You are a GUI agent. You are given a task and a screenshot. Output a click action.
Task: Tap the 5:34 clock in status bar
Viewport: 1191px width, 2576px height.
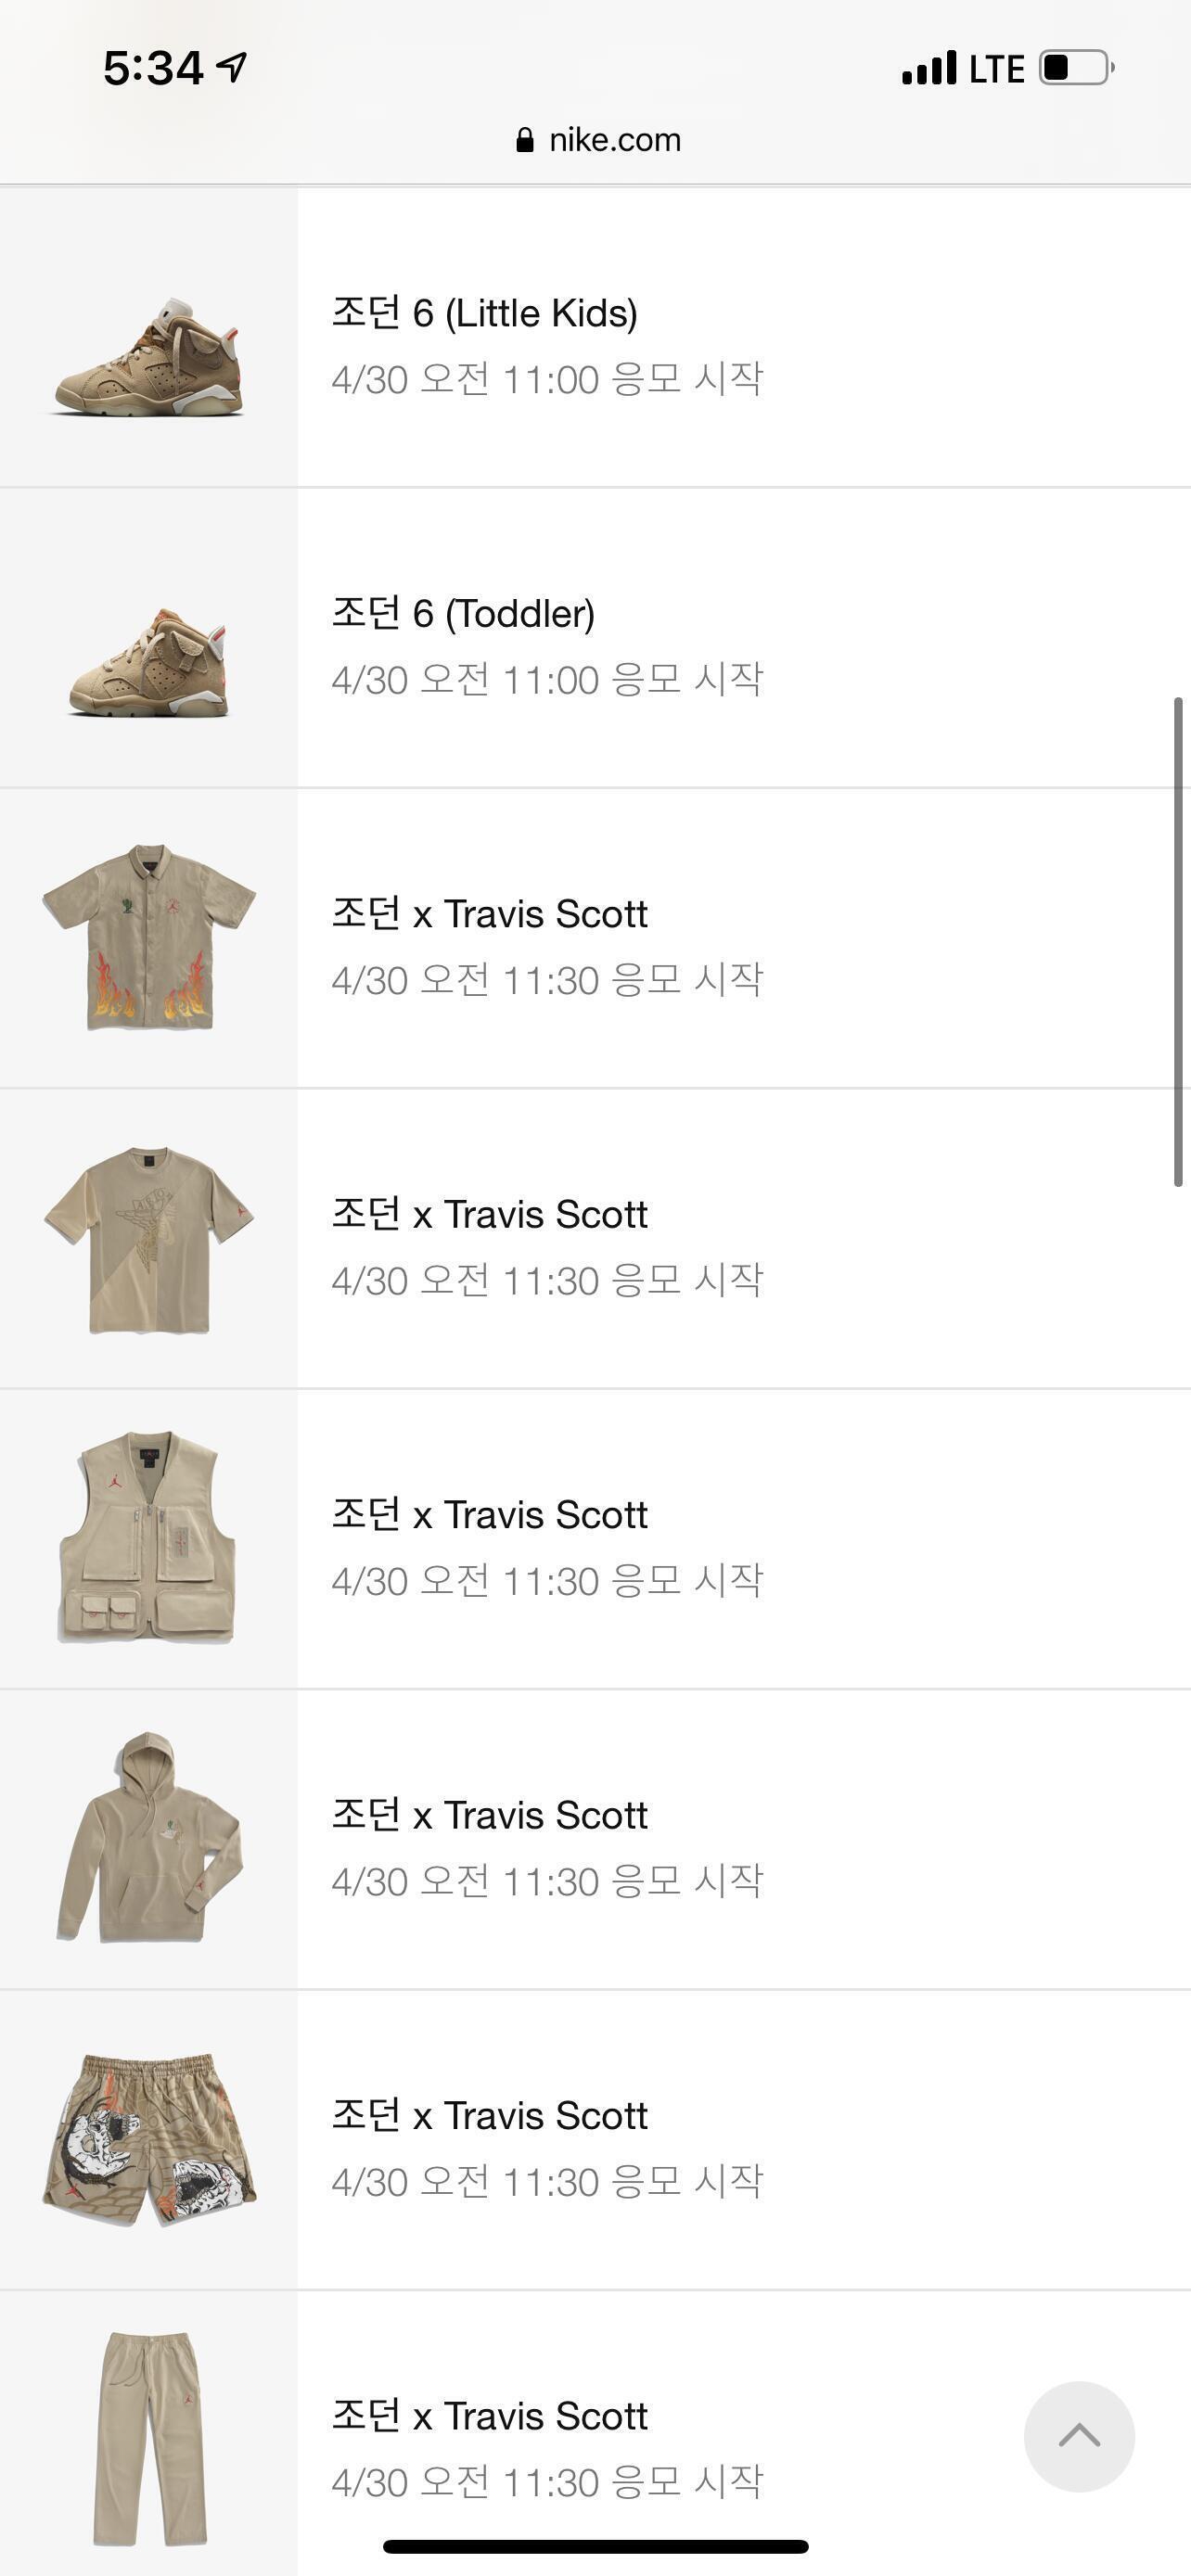click(x=153, y=68)
